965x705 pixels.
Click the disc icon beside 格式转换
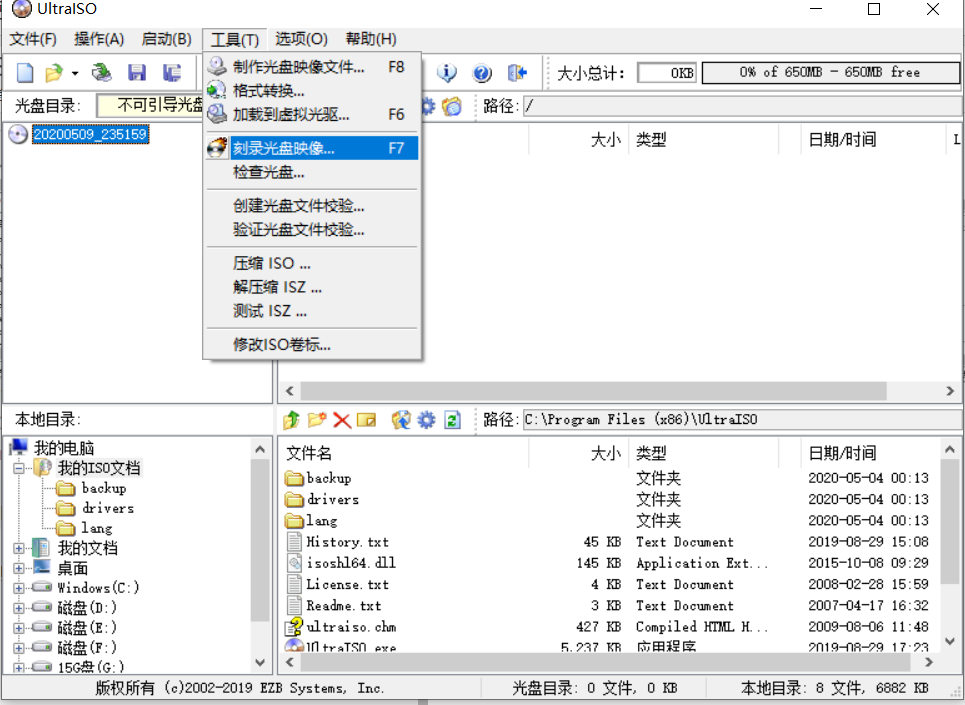point(217,90)
